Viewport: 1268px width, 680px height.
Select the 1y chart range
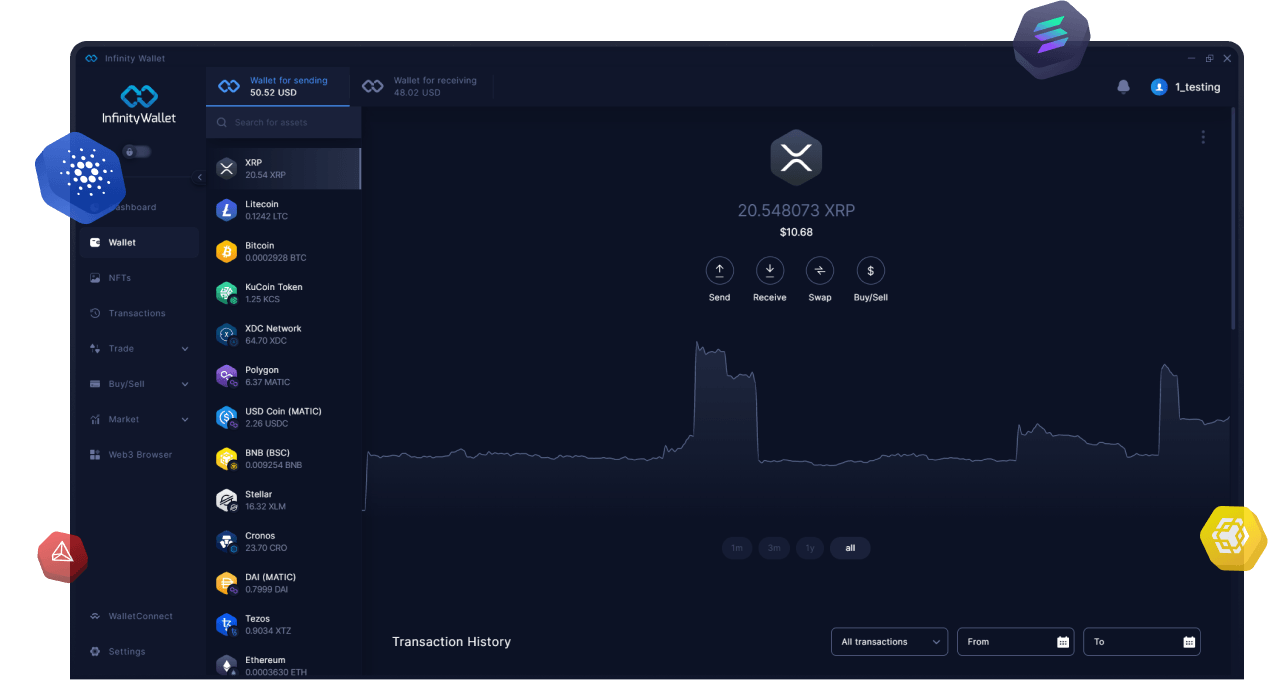click(x=810, y=548)
